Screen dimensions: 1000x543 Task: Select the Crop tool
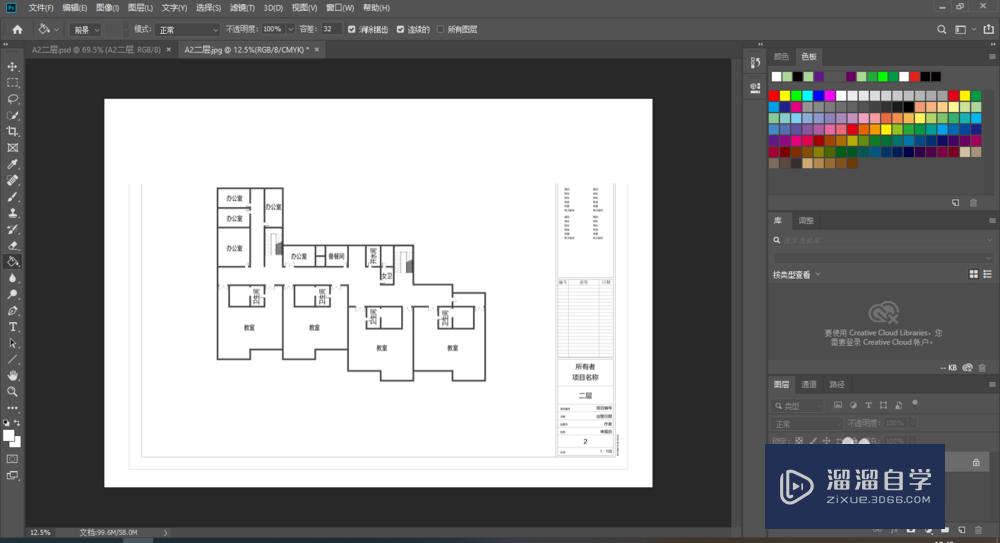pos(13,131)
